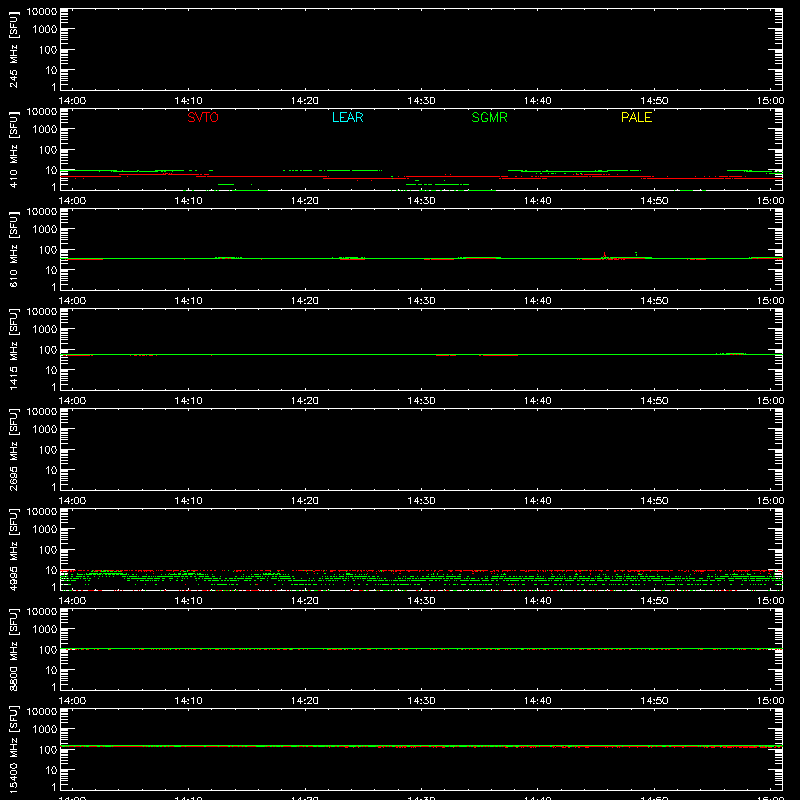This screenshot has height=800, width=800.
Task: Click the green SGMR station label
Action: [489, 117]
